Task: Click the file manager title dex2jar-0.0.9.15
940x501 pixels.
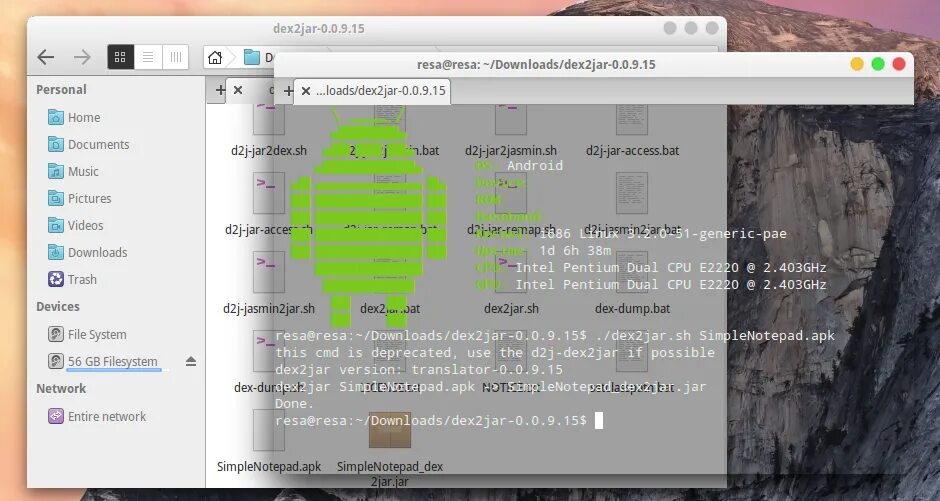Action: [318, 29]
